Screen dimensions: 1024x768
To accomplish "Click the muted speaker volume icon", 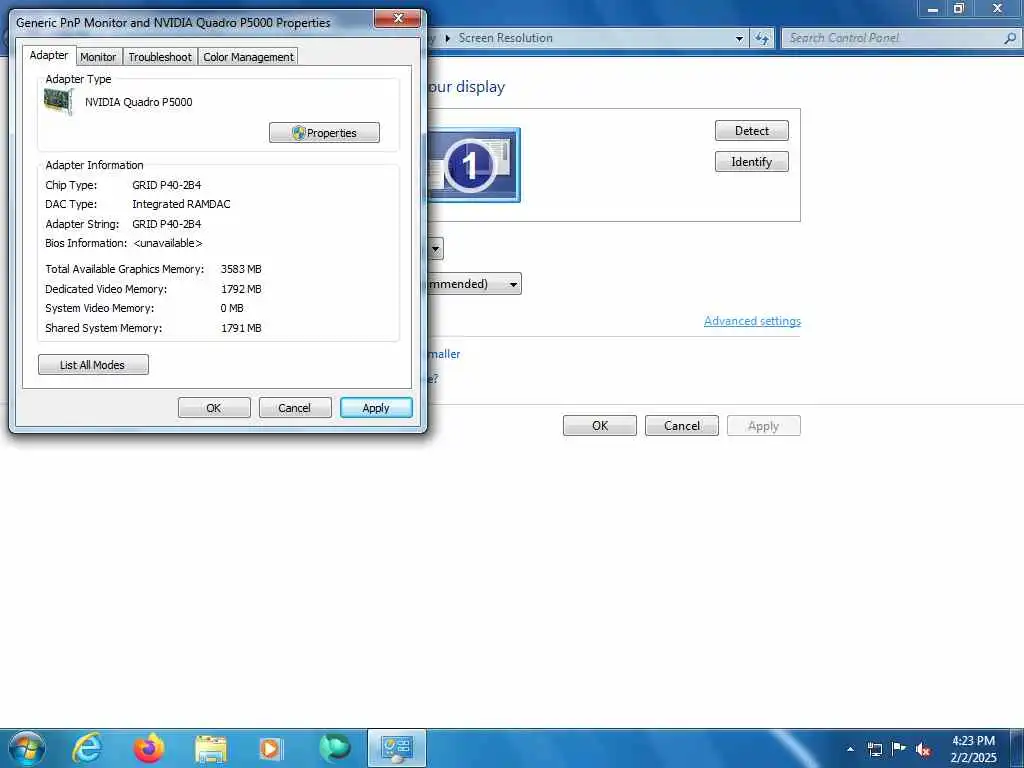I will coord(923,749).
